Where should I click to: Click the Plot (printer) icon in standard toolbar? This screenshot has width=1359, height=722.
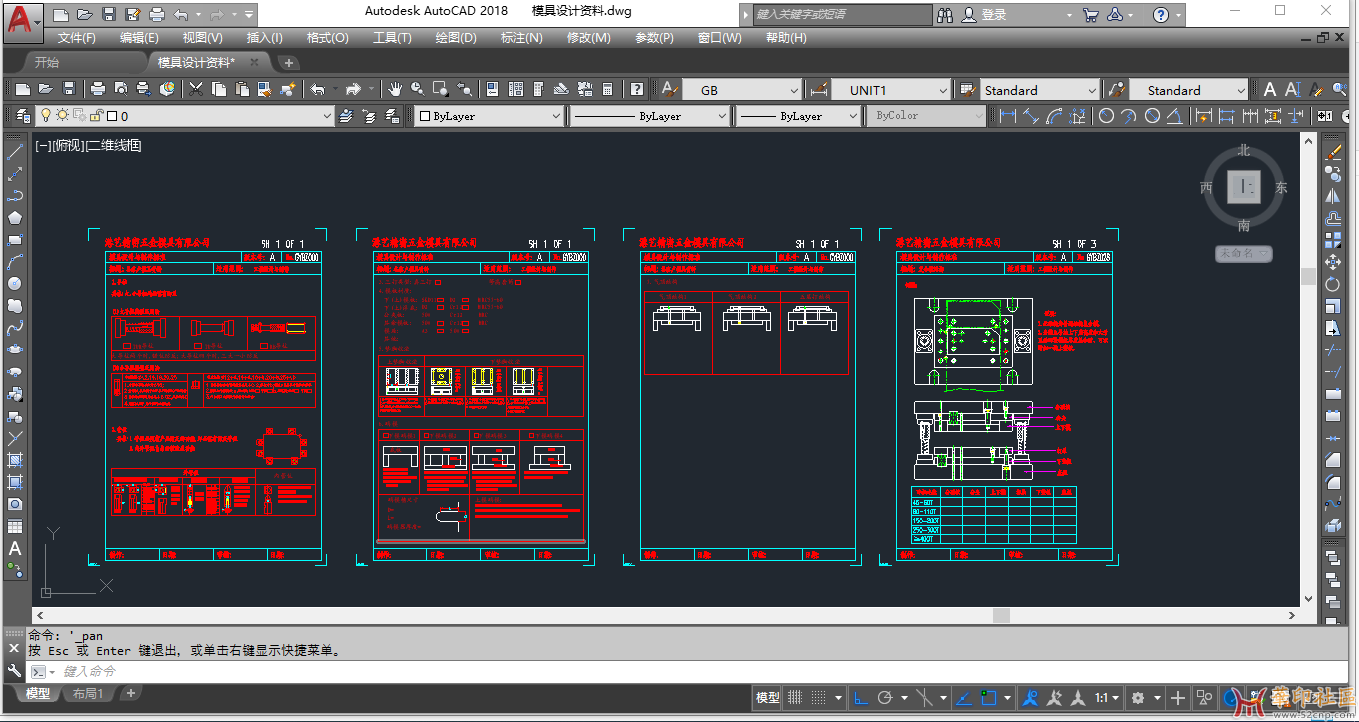tap(99, 89)
